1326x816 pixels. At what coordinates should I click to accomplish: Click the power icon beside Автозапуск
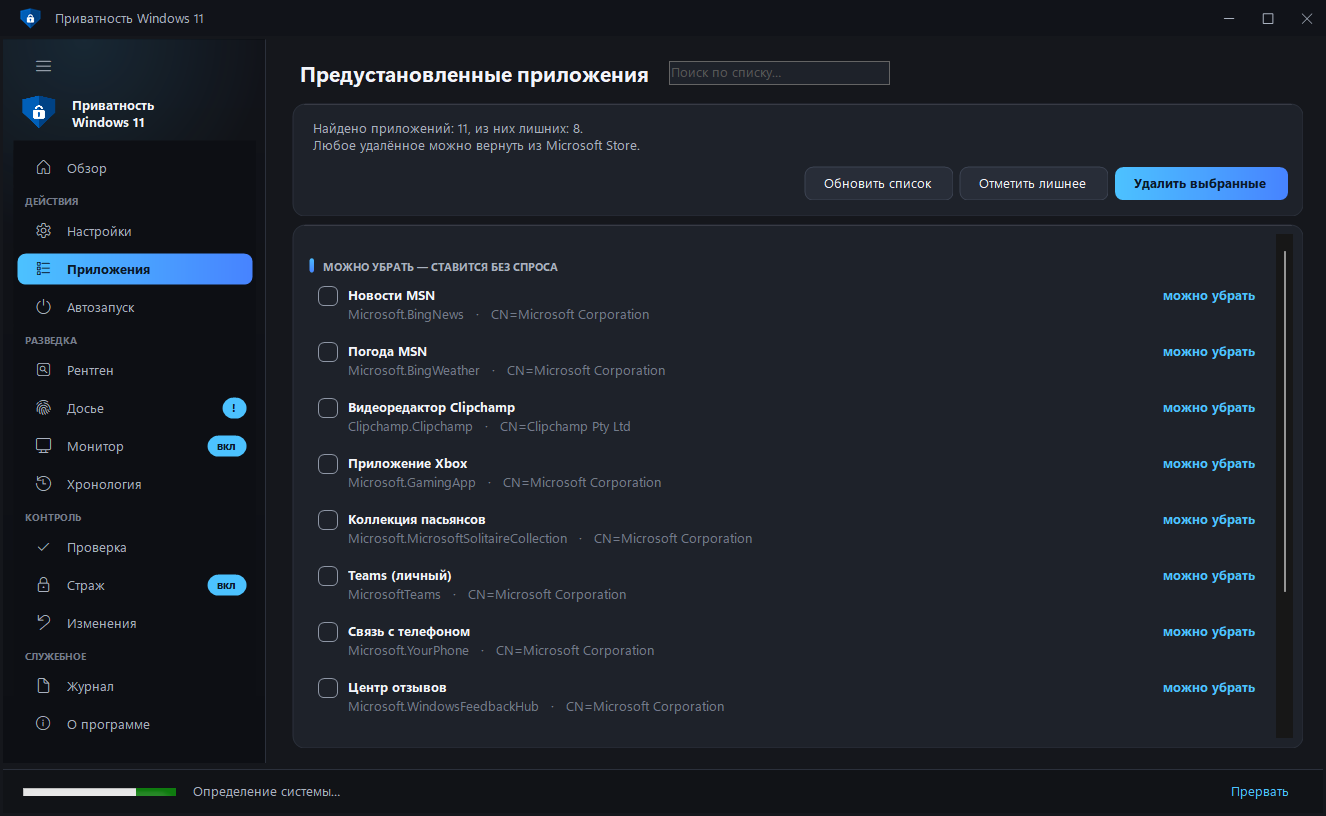click(43, 307)
